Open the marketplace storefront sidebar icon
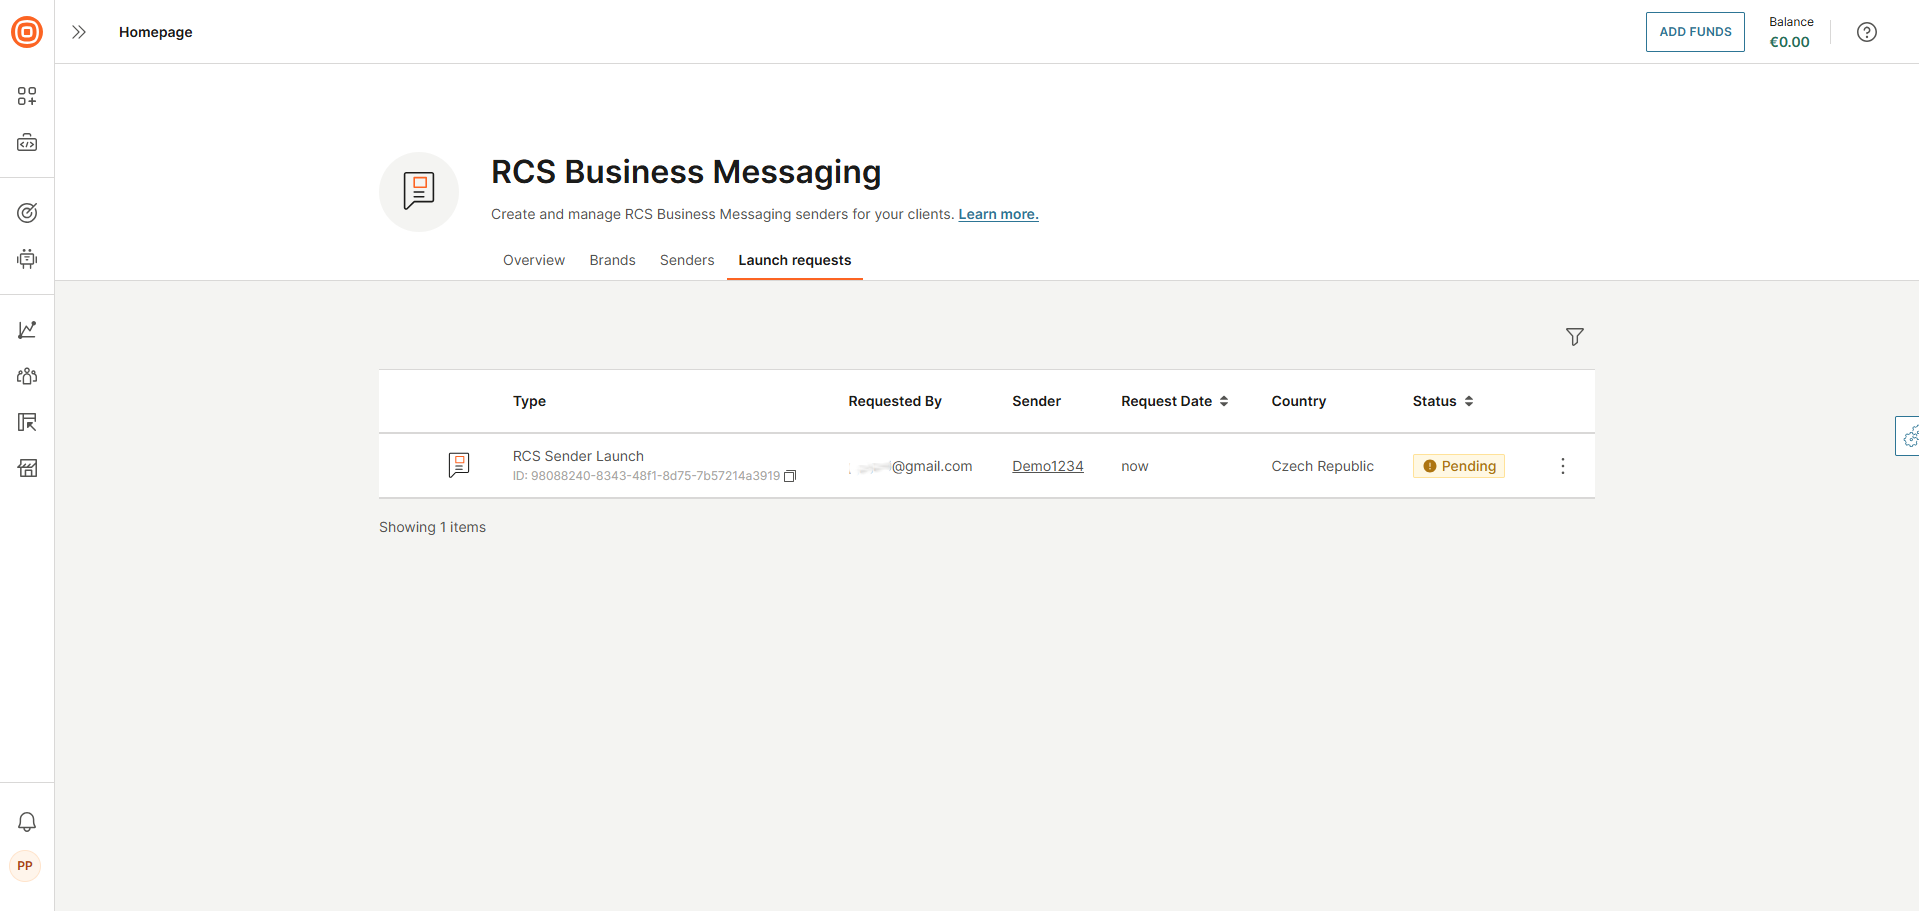 [x=27, y=468]
